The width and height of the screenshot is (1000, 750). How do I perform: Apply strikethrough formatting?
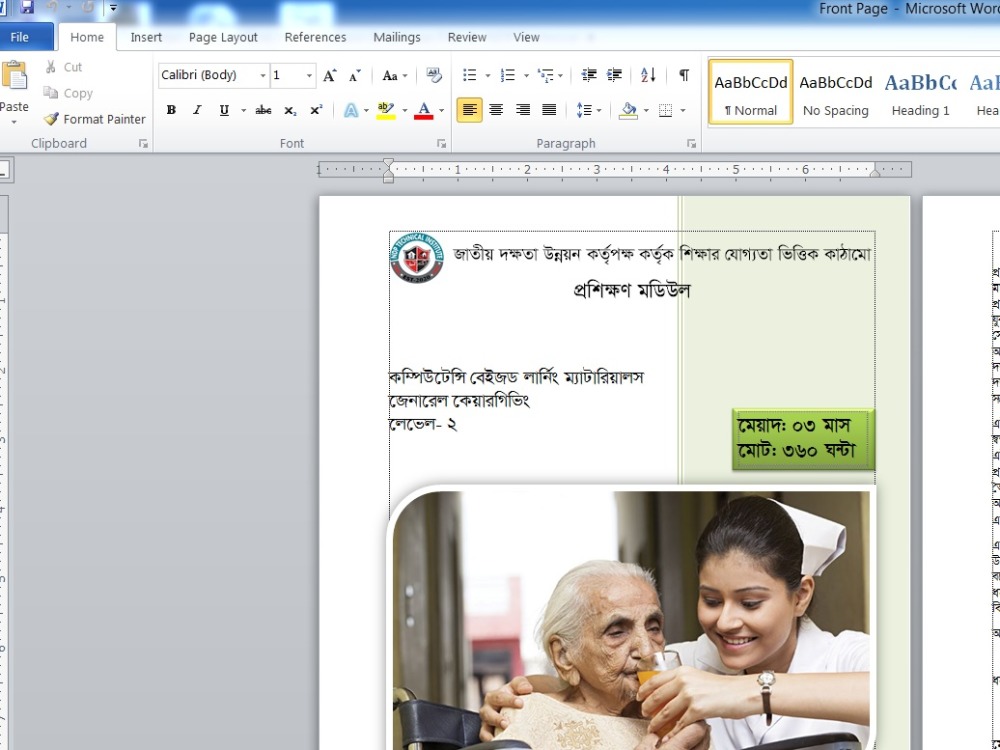263,110
